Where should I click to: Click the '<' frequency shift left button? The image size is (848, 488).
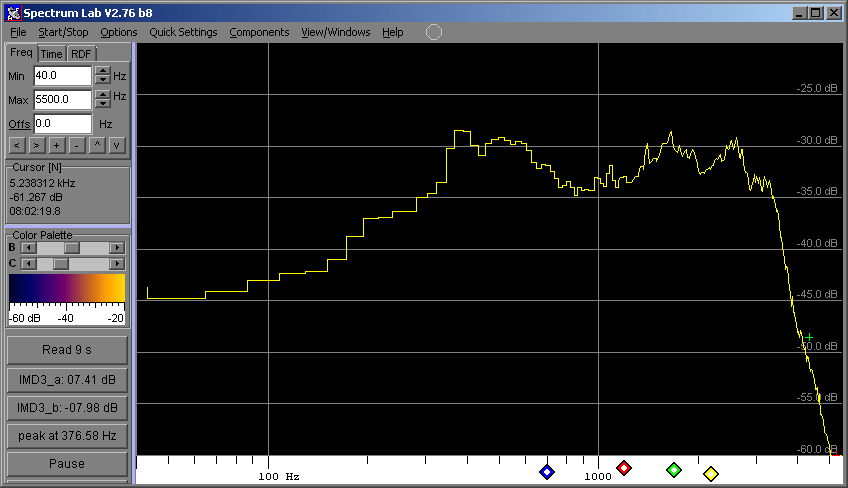18,145
